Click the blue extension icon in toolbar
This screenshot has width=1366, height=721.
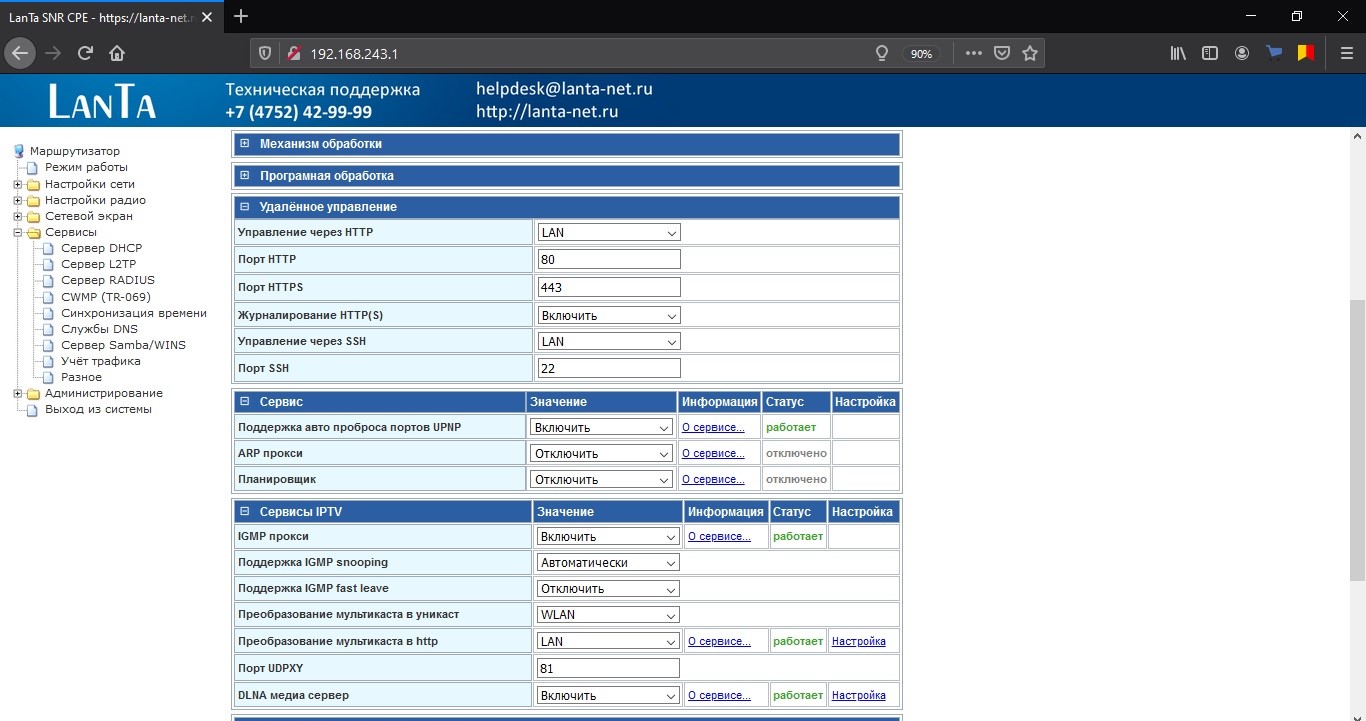pos(1274,53)
